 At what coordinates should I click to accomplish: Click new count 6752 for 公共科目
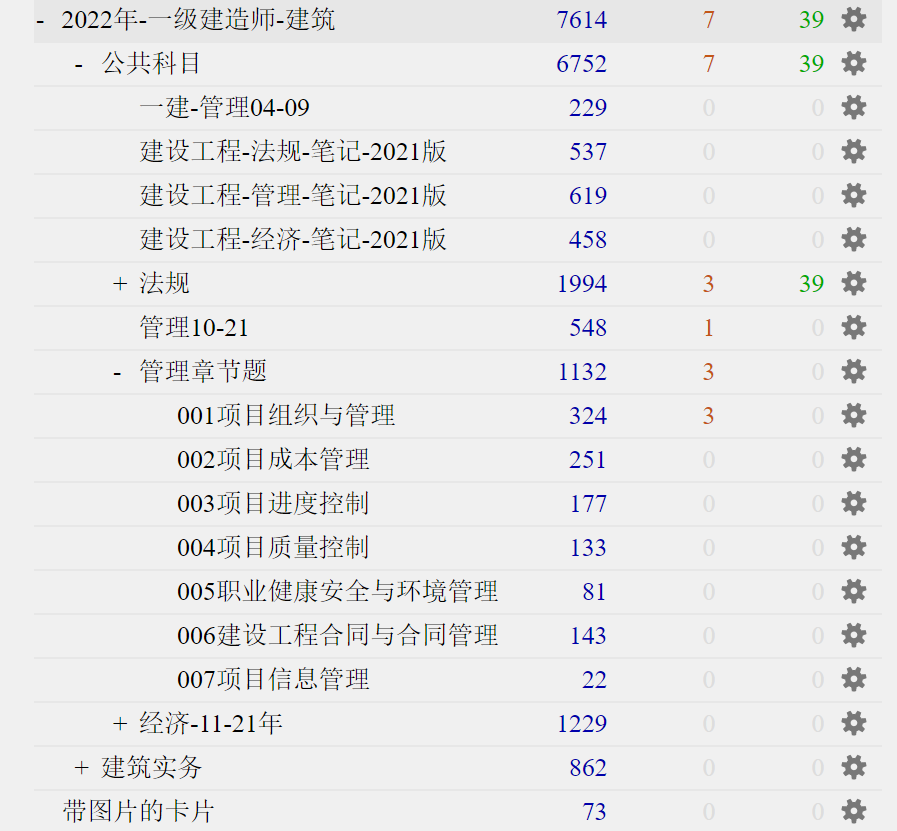[582, 64]
